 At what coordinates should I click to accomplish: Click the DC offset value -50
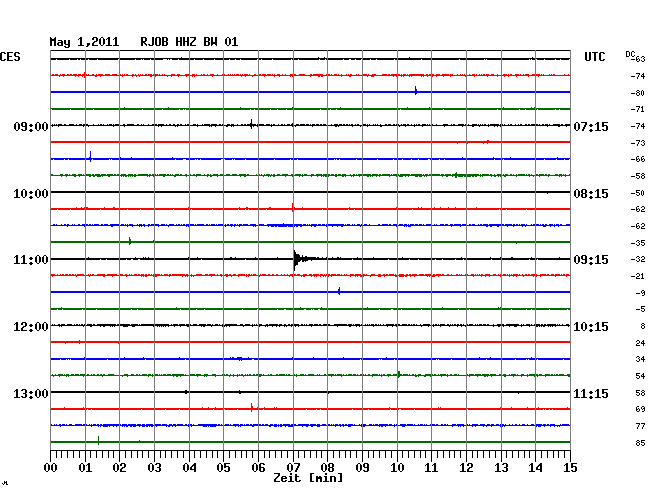point(638,193)
